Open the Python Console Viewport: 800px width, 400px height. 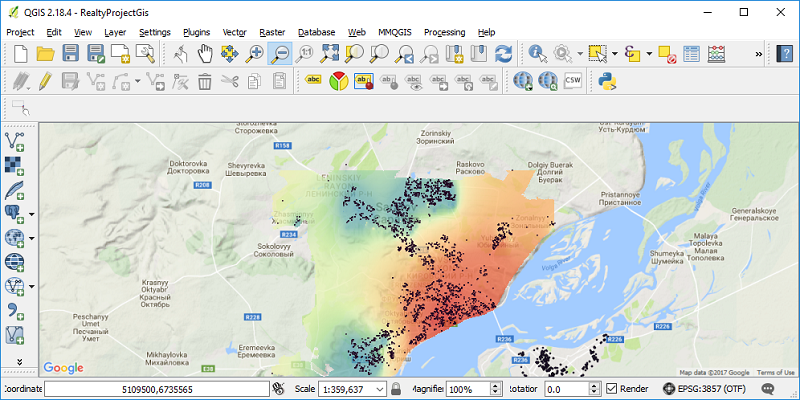pos(607,81)
